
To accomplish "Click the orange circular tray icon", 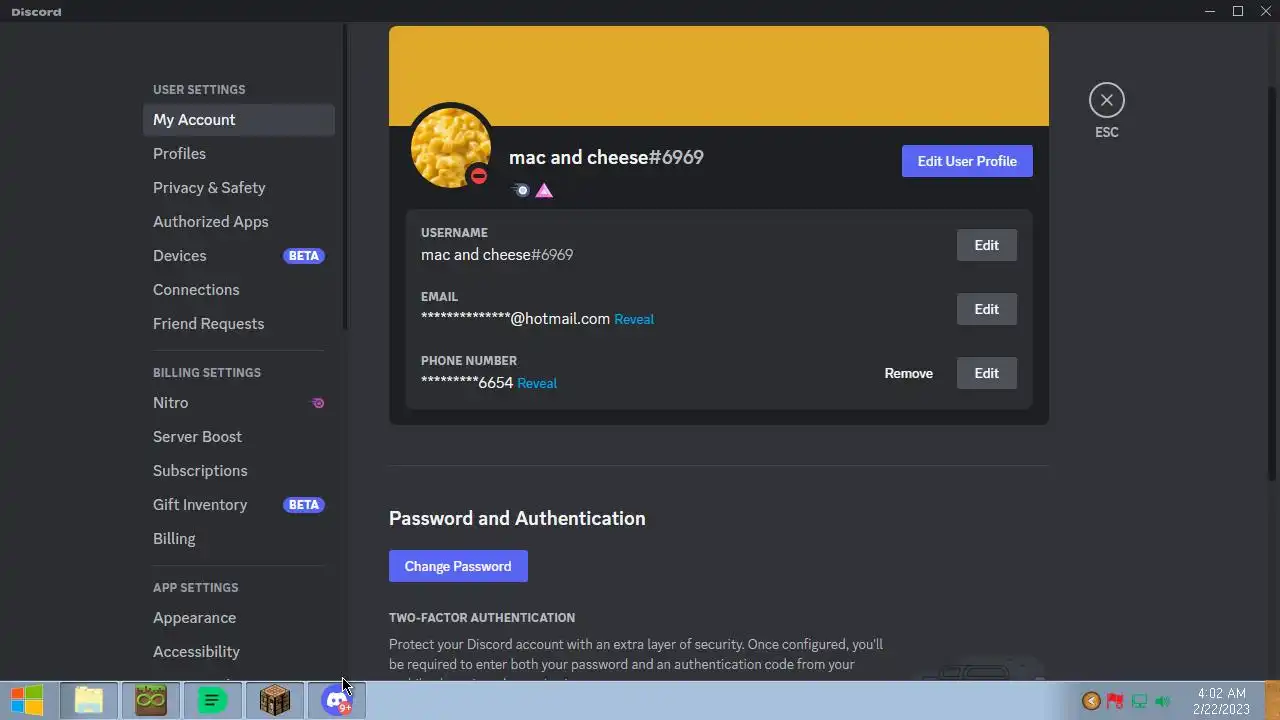I will pos(1091,702).
